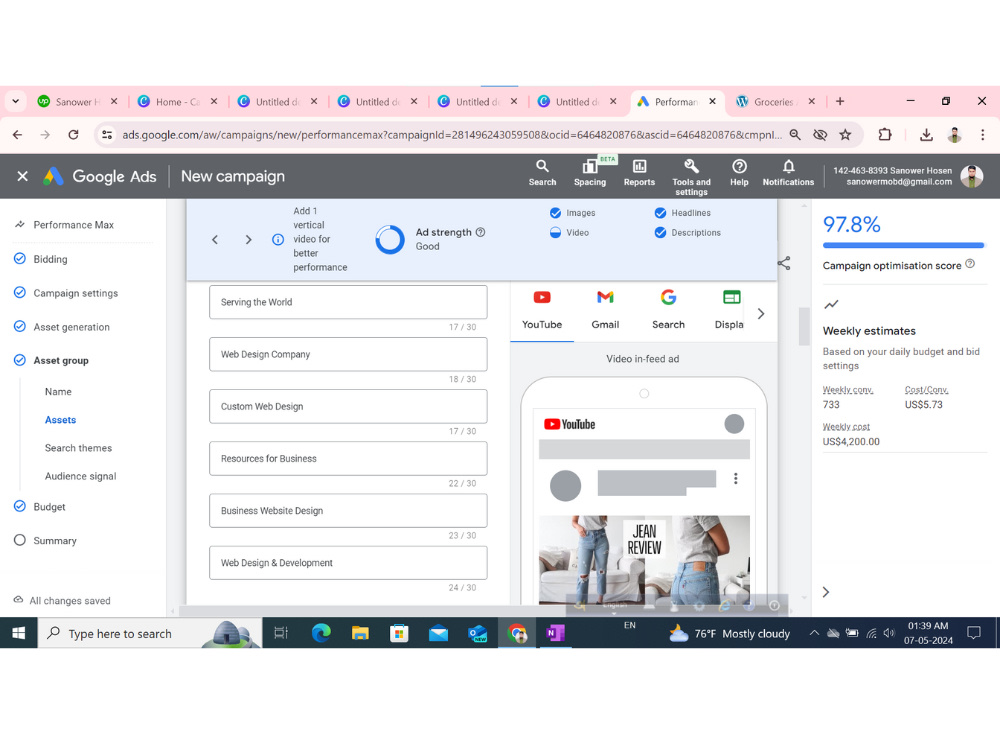Click the Video status indicator

pyautogui.click(x=555, y=233)
